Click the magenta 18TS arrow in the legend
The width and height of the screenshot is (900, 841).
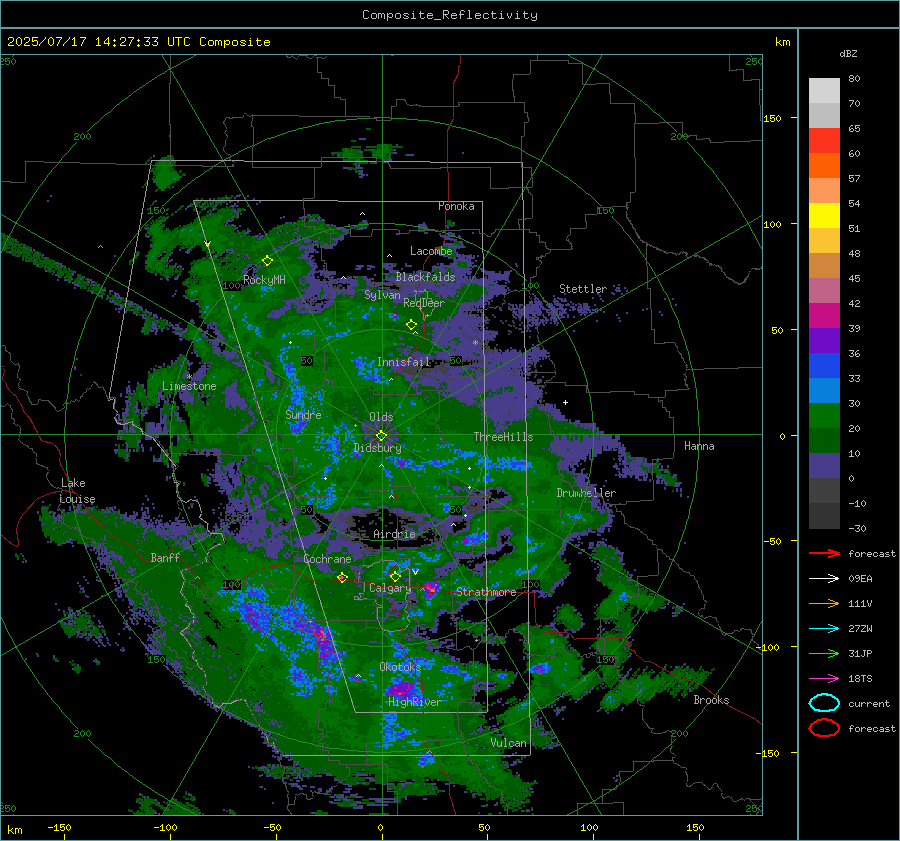(x=824, y=679)
